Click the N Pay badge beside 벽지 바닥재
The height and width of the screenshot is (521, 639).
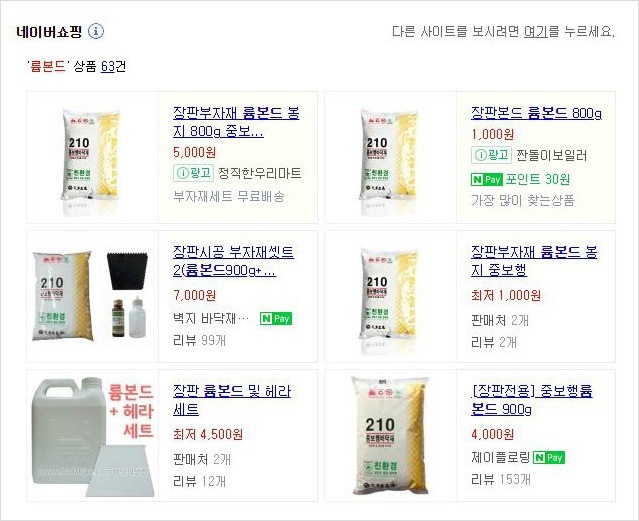point(276,319)
